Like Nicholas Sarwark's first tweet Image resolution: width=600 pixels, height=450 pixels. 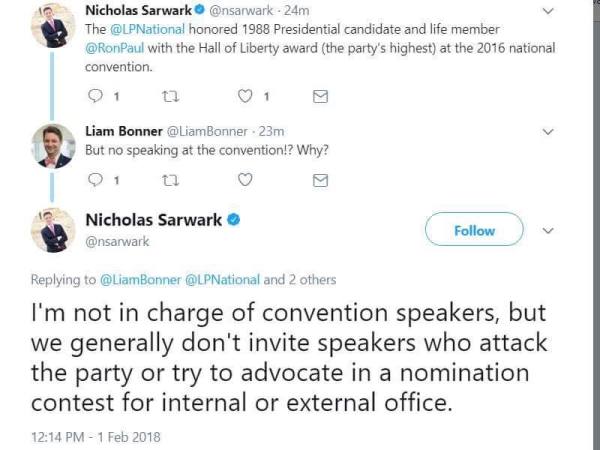point(245,96)
